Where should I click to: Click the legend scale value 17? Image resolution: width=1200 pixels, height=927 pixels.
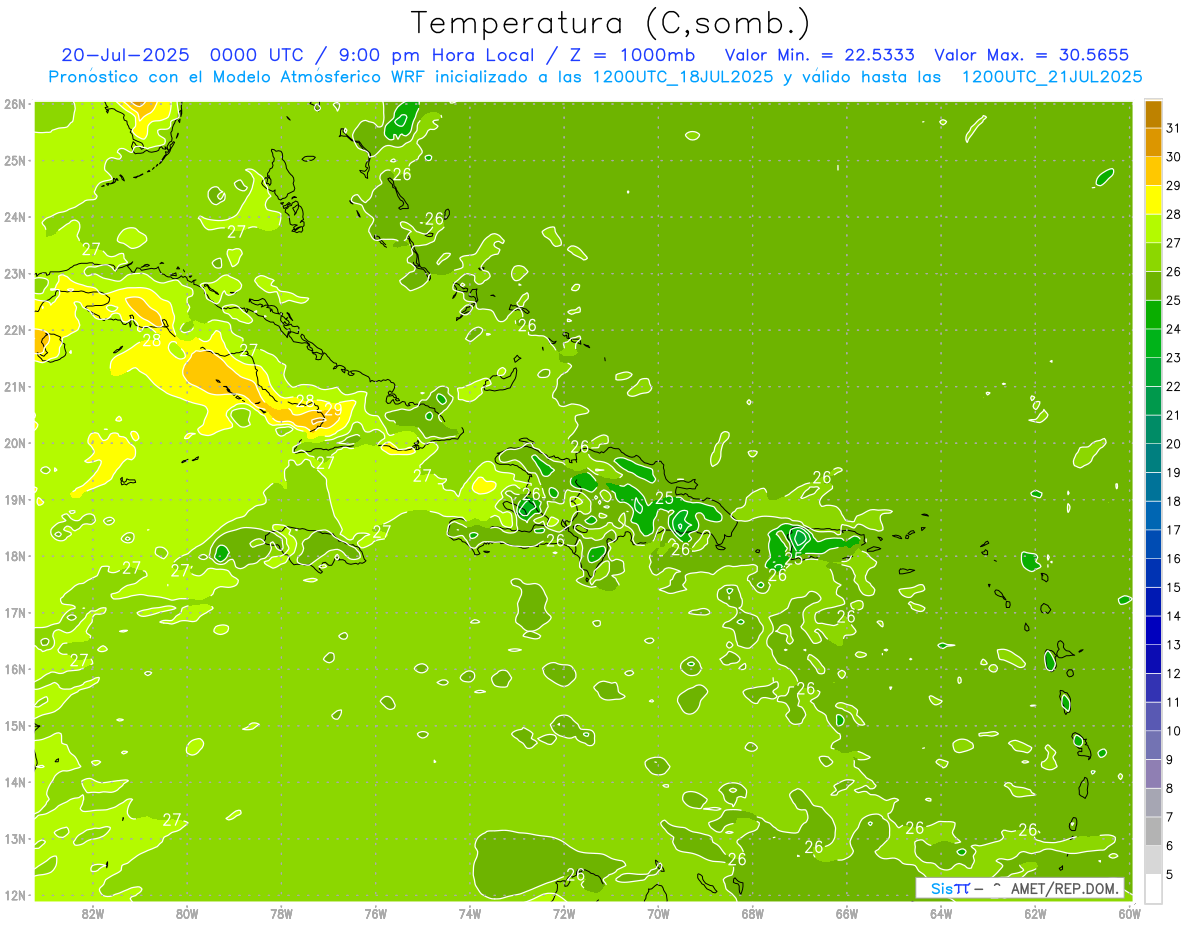(1174, 530)
